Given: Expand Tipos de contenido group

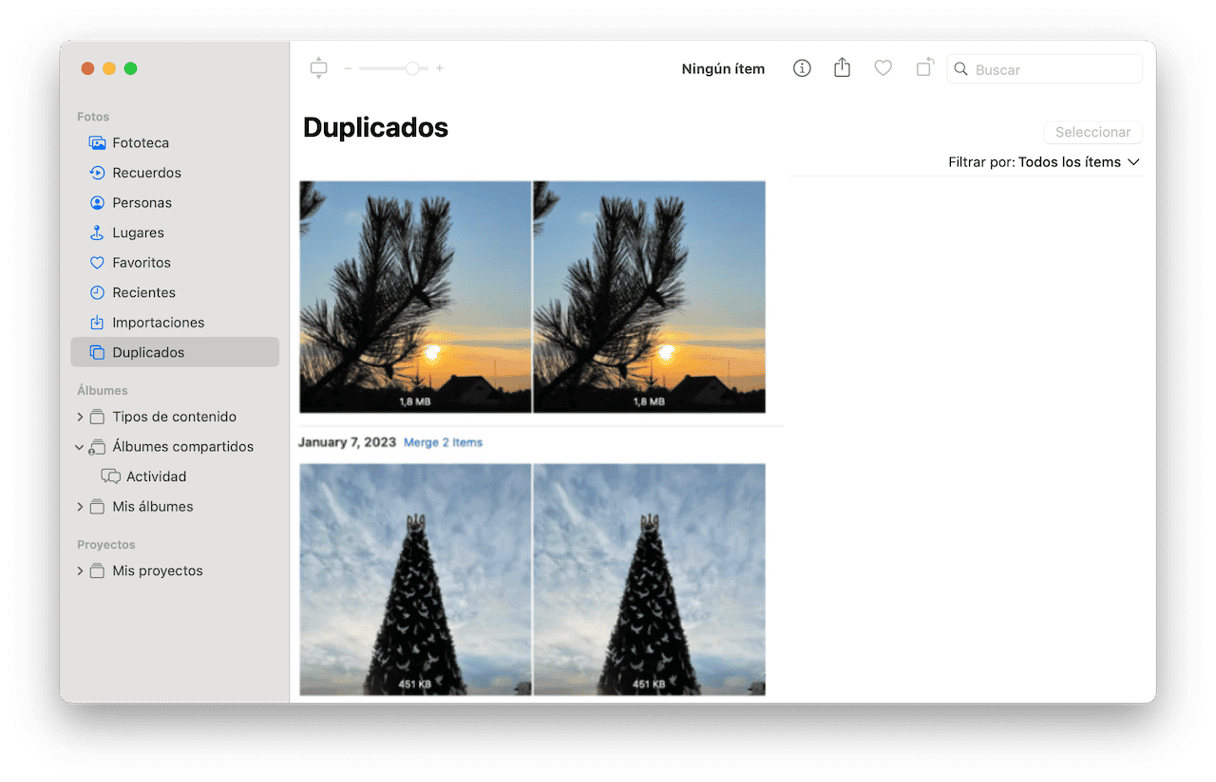Looking at the screenshot, I should click(x=80, y=417).
